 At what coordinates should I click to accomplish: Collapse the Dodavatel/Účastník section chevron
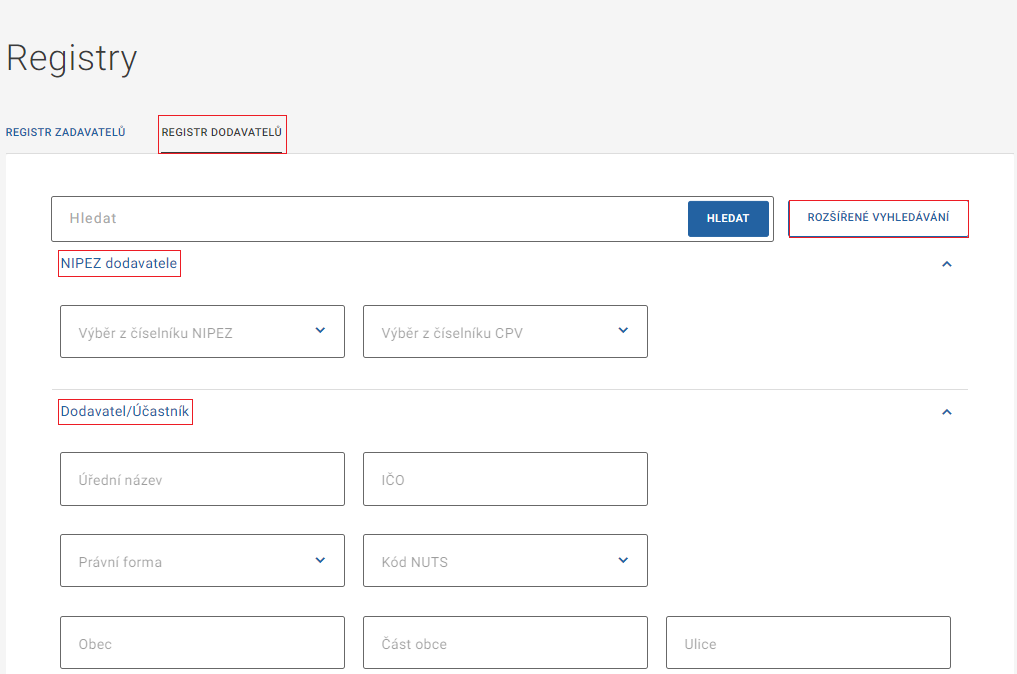[x=947, y=412]
